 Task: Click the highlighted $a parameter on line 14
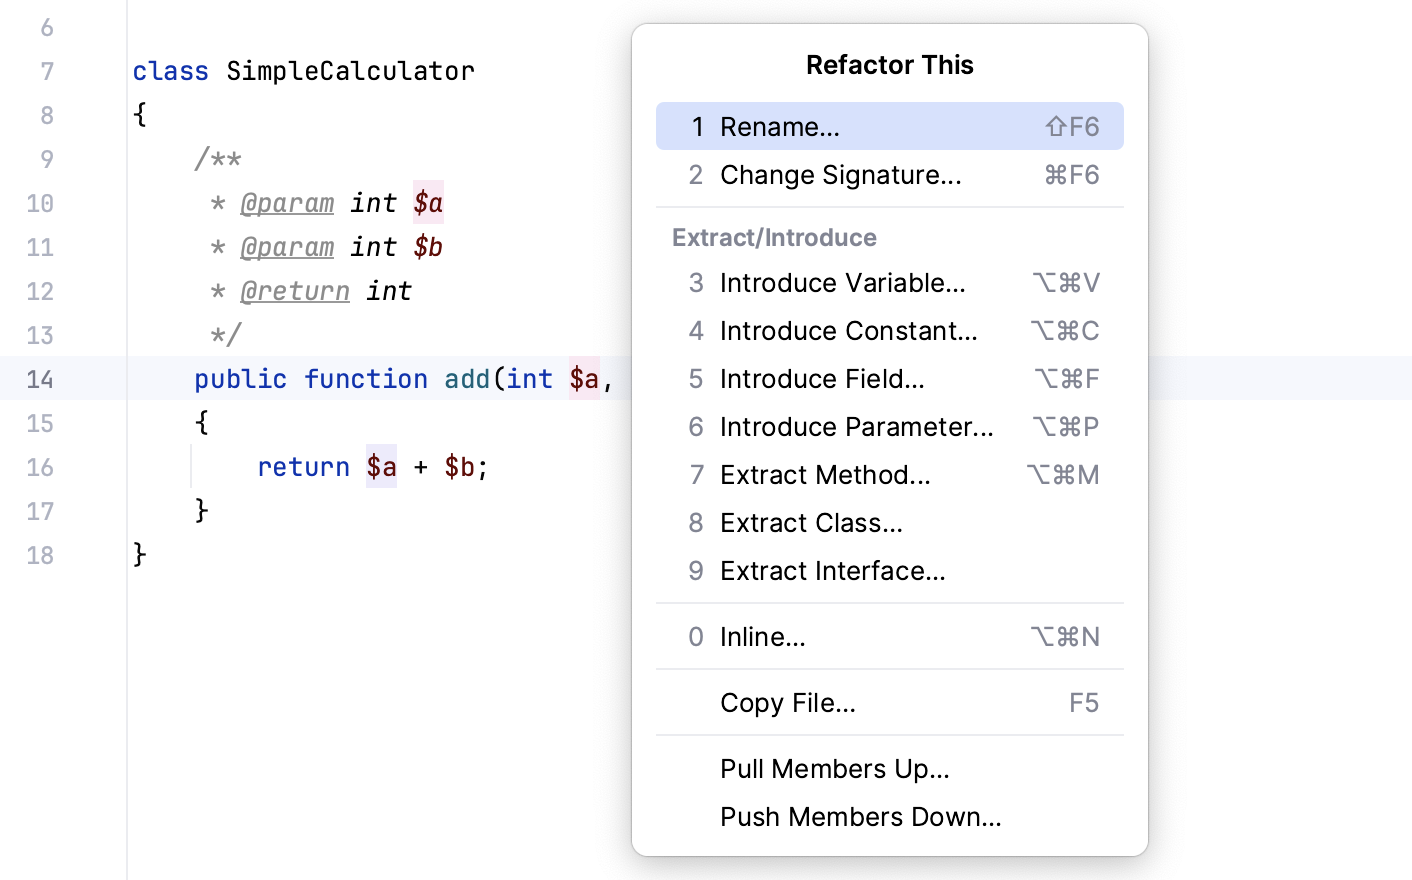click(x=585, y=379)
